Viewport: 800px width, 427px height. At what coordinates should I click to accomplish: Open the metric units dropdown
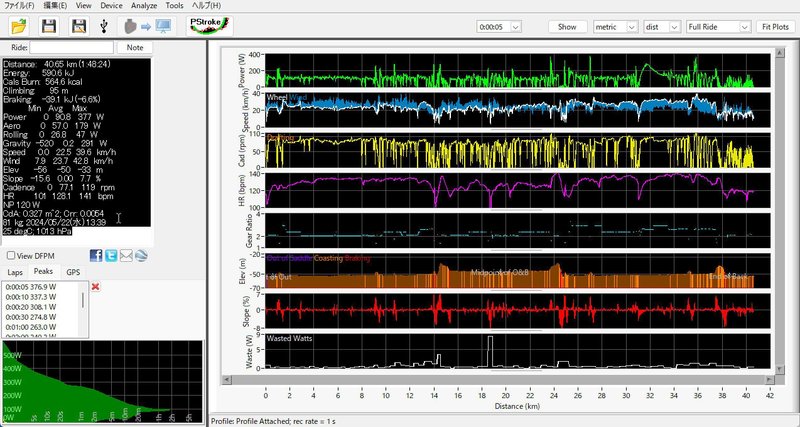point(632,27)
